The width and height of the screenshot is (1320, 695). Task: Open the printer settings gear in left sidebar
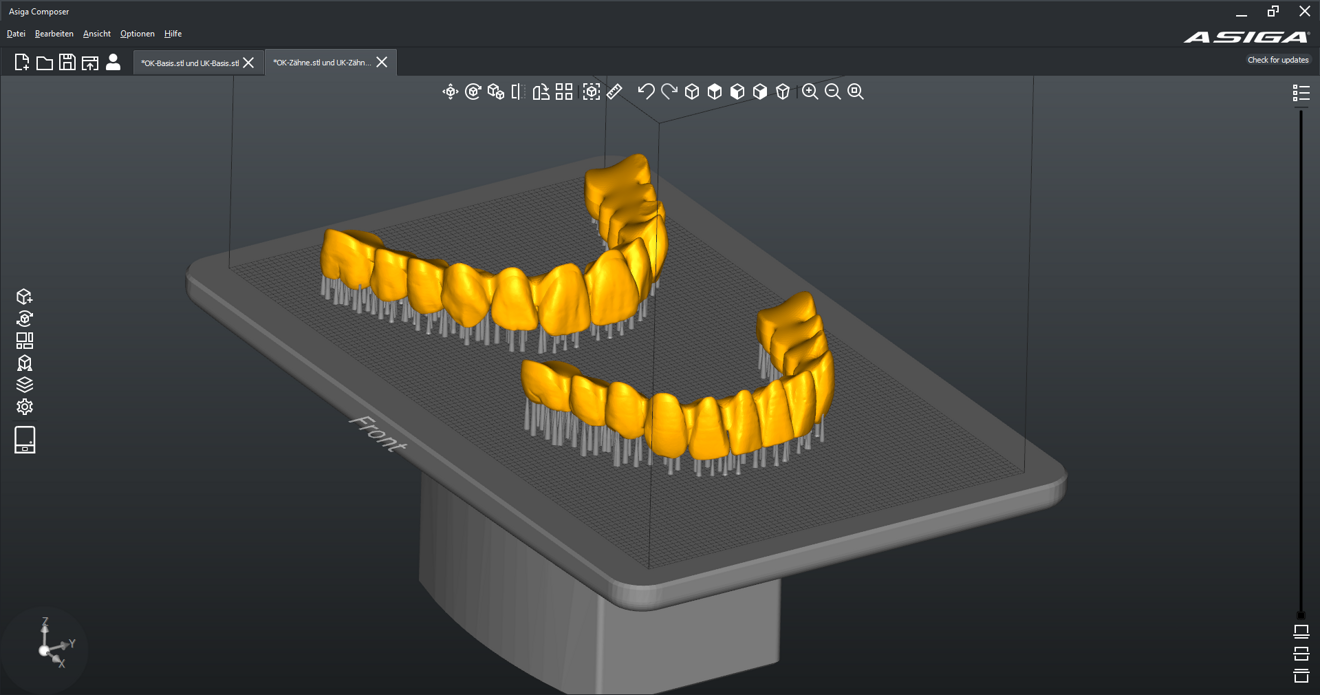(x=24, y=406)
